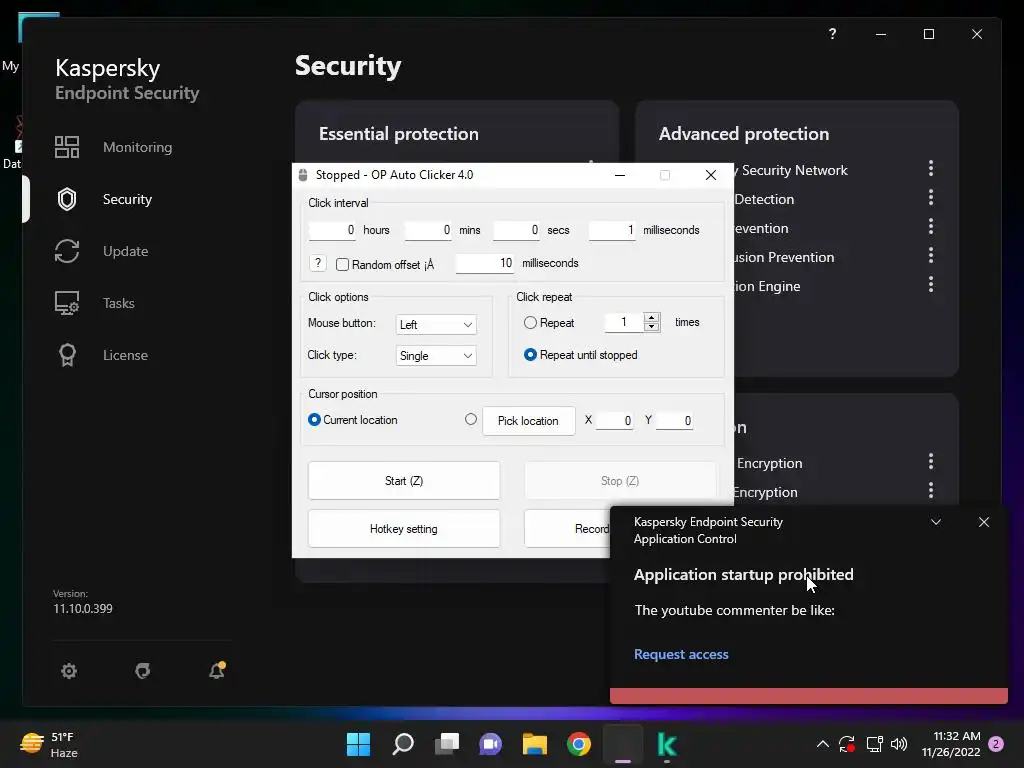Open options menu for Security Network row

pos(931,169)
